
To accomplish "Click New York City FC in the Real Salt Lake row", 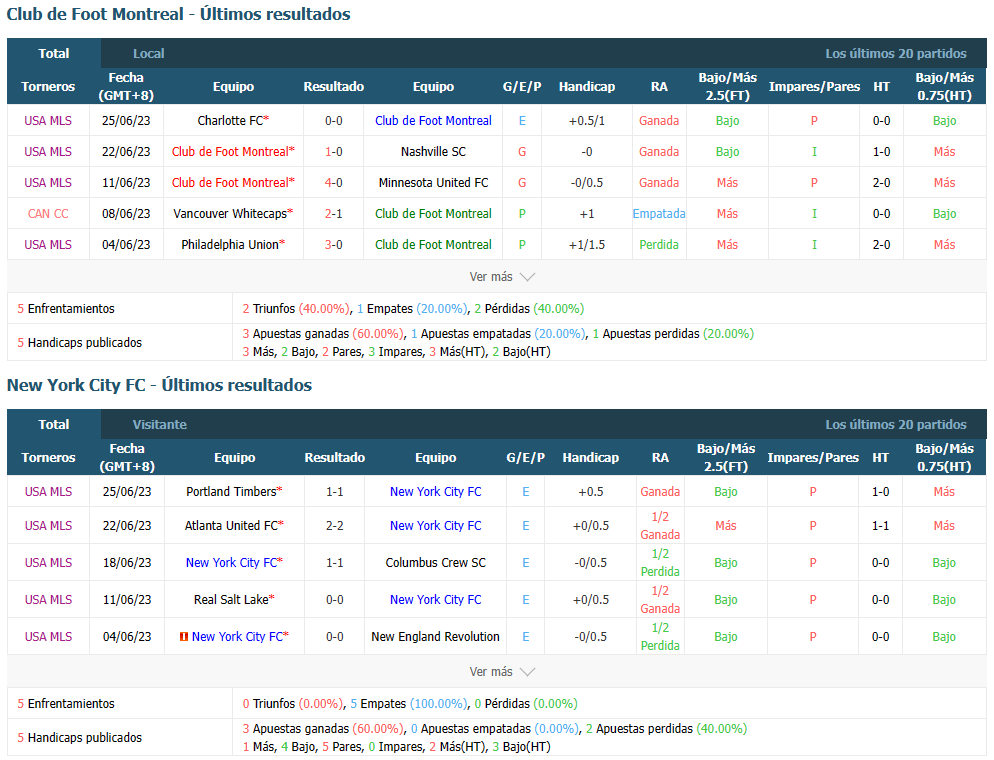I will [x=436, y=599].
